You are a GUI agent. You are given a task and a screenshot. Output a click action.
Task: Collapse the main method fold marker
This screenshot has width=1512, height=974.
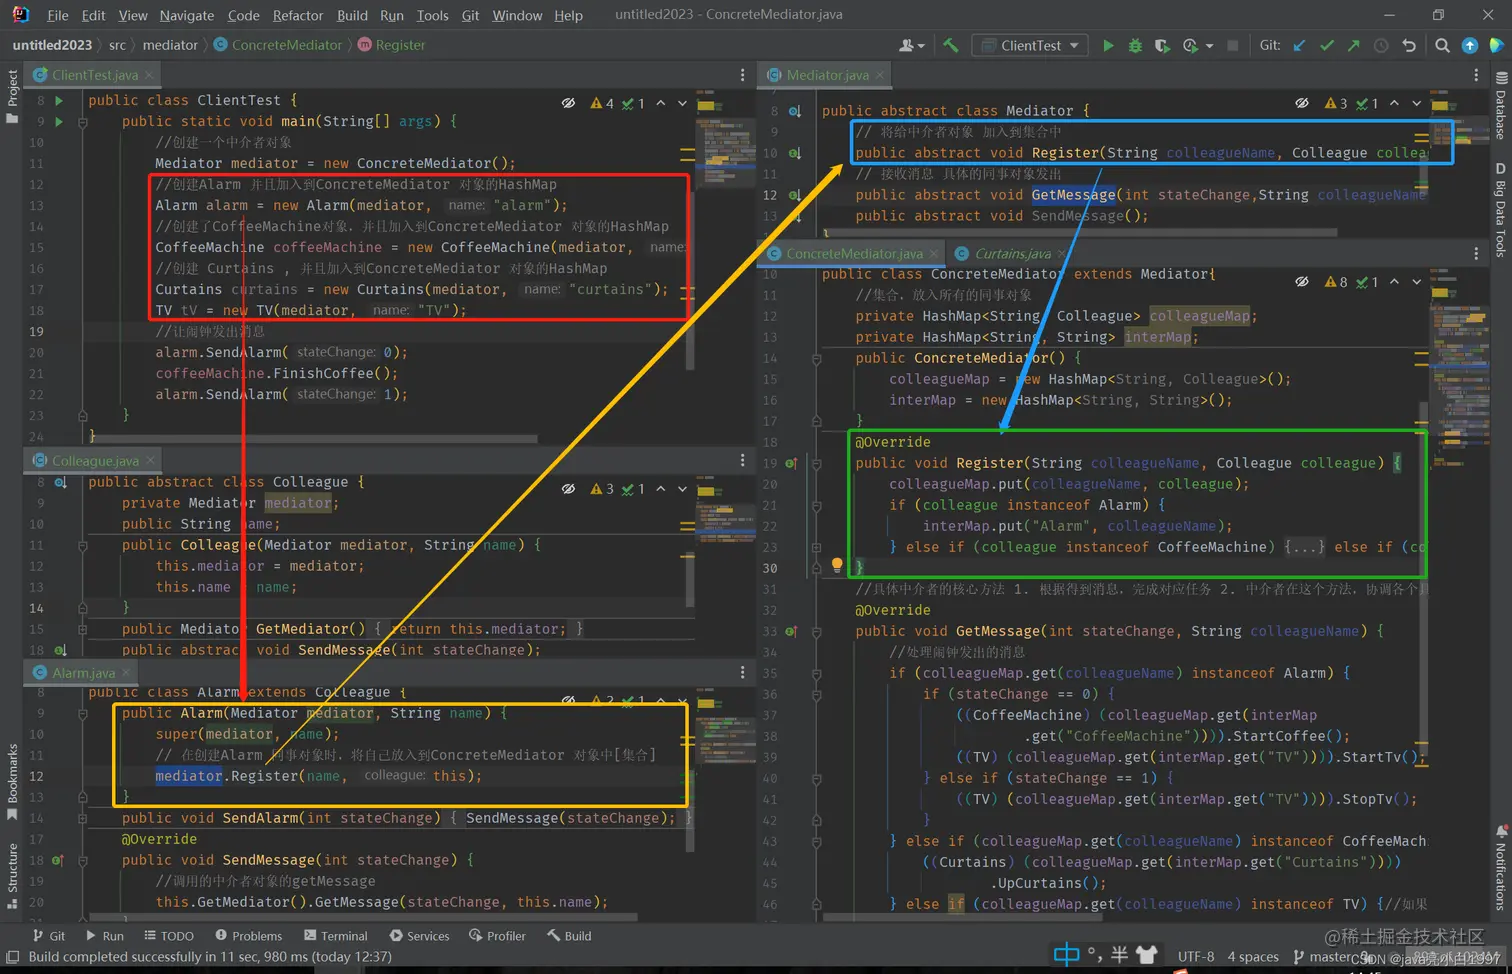tap(83, 122)
